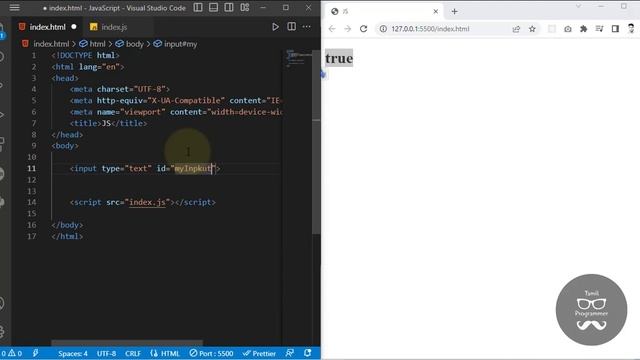
Task: Switch to the index.html editor tab
Action: click(x=47, y=27)
